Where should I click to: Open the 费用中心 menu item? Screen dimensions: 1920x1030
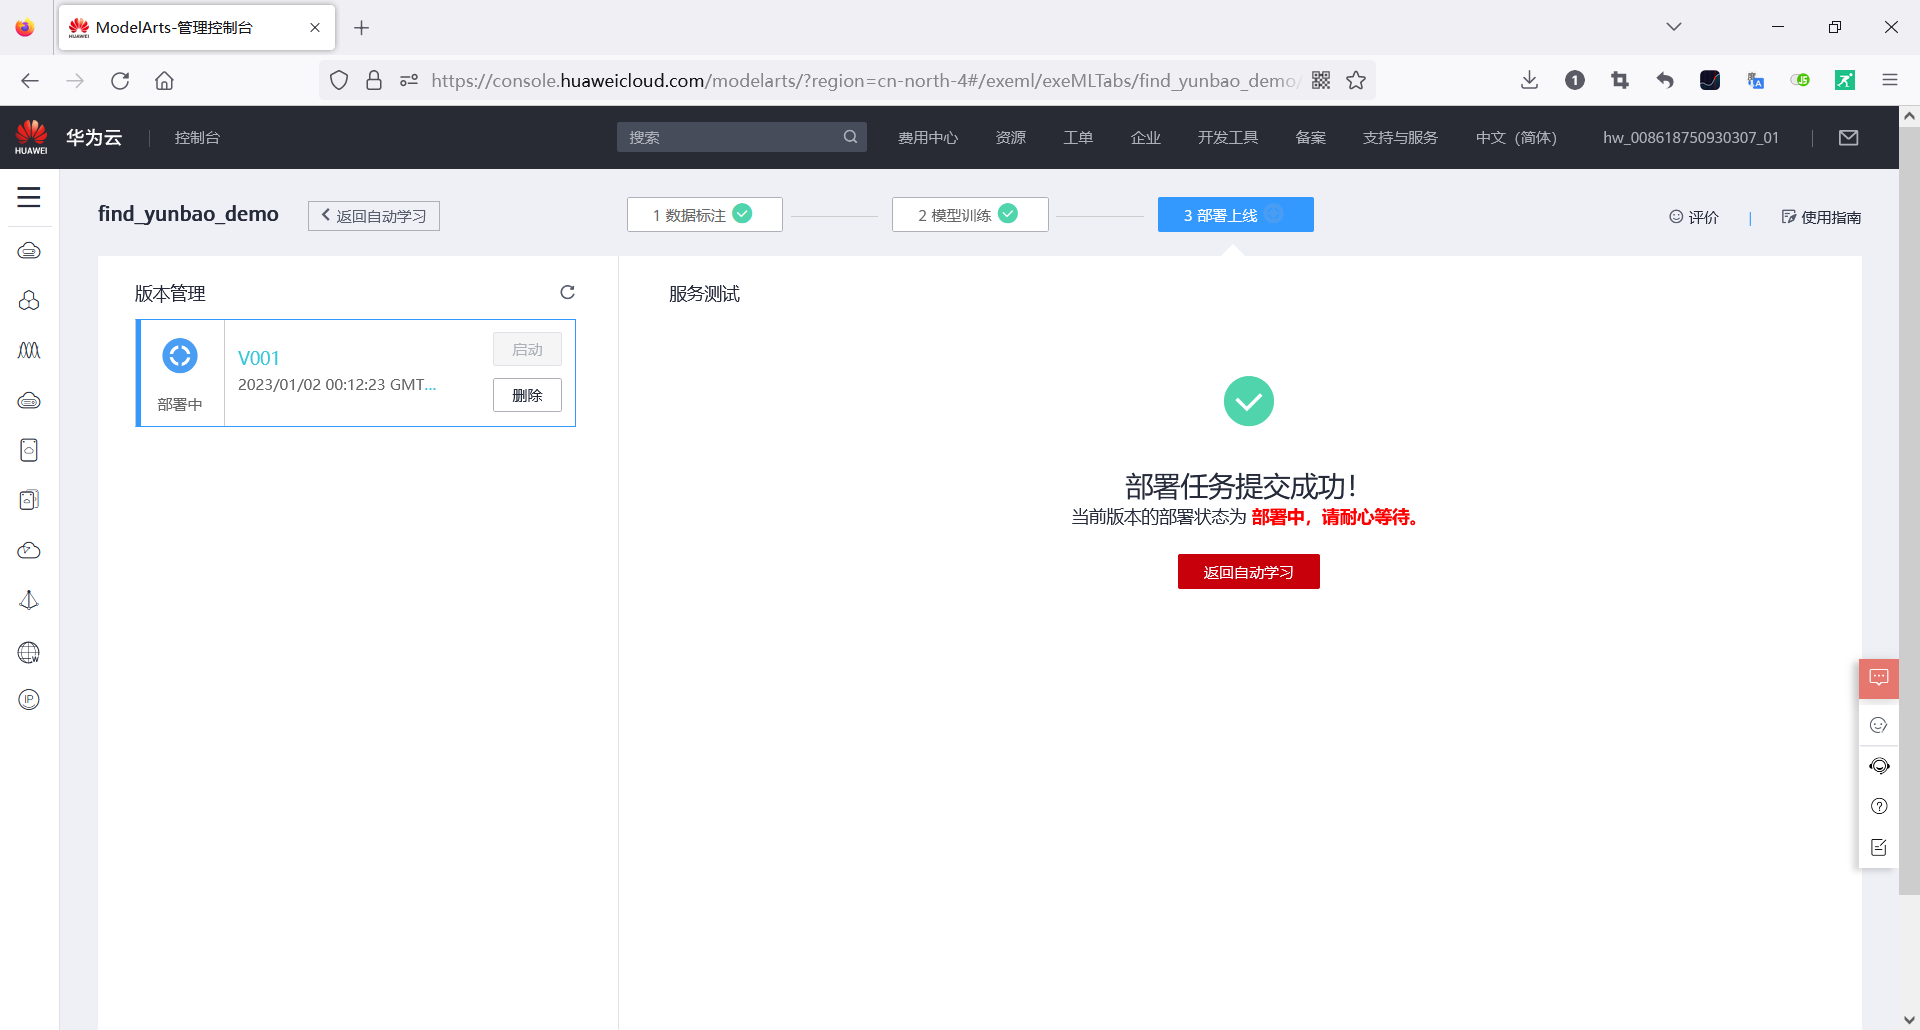pos(928,137)
